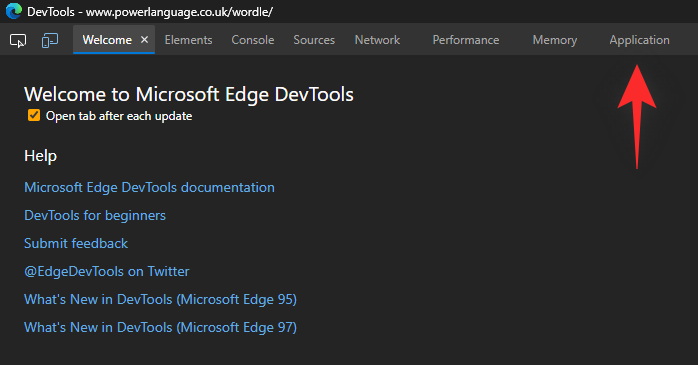
Task: Activate the inspect element picker icon
Action: coord(18,41)
